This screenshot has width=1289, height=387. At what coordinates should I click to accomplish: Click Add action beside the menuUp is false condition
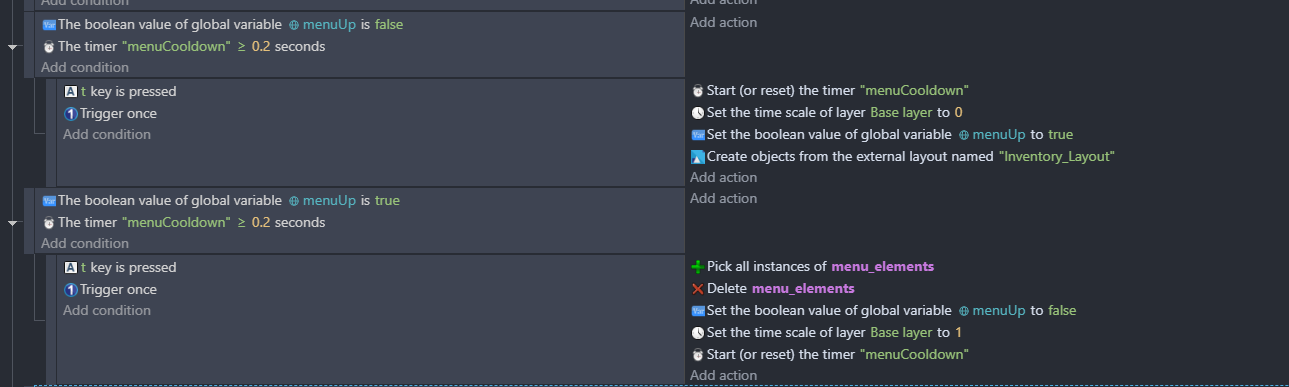point(724,22)
